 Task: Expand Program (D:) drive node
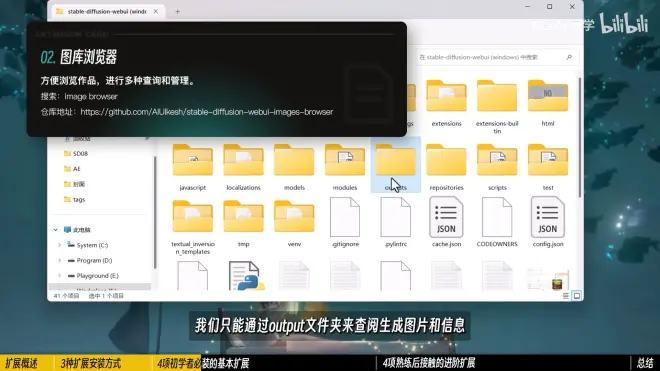pyautogui.click(x=59, y=261)
